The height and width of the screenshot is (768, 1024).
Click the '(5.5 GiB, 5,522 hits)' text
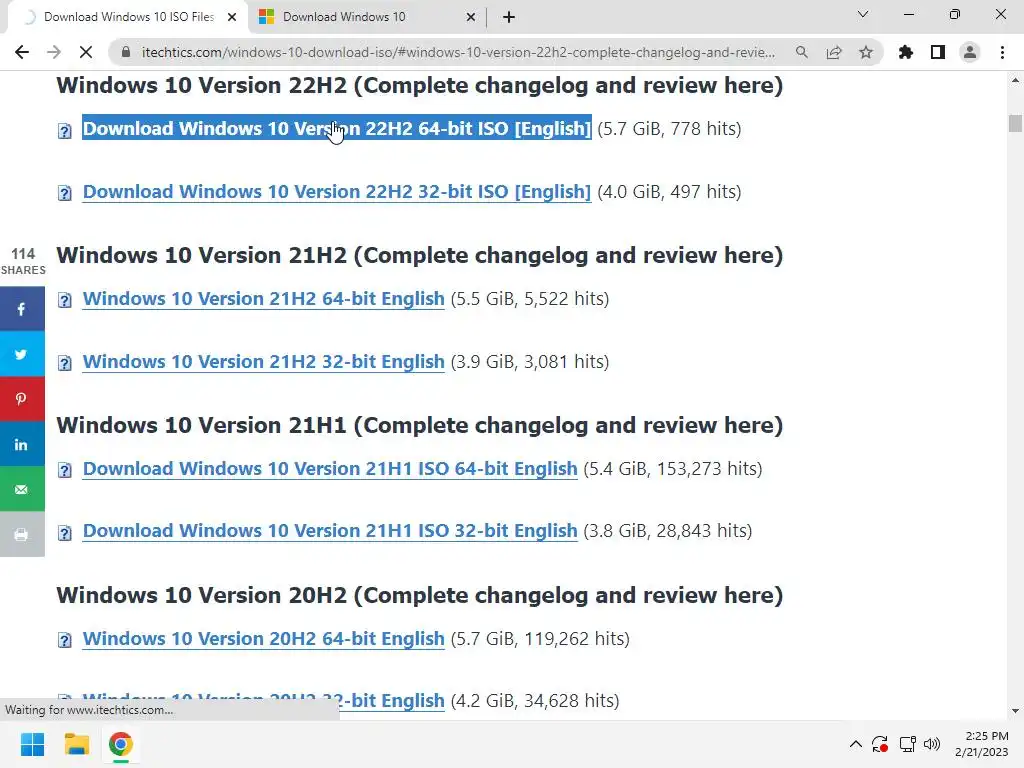530,298
